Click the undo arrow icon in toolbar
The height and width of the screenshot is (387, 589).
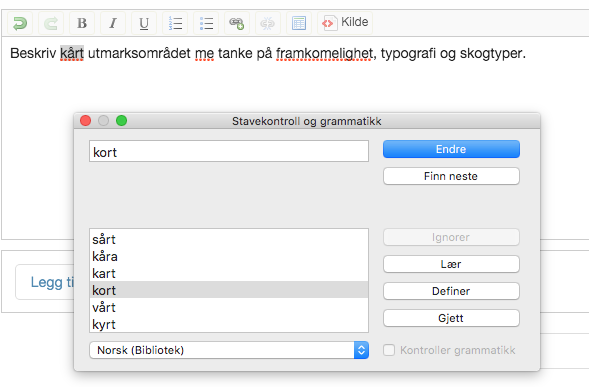[x=20, y=23]
